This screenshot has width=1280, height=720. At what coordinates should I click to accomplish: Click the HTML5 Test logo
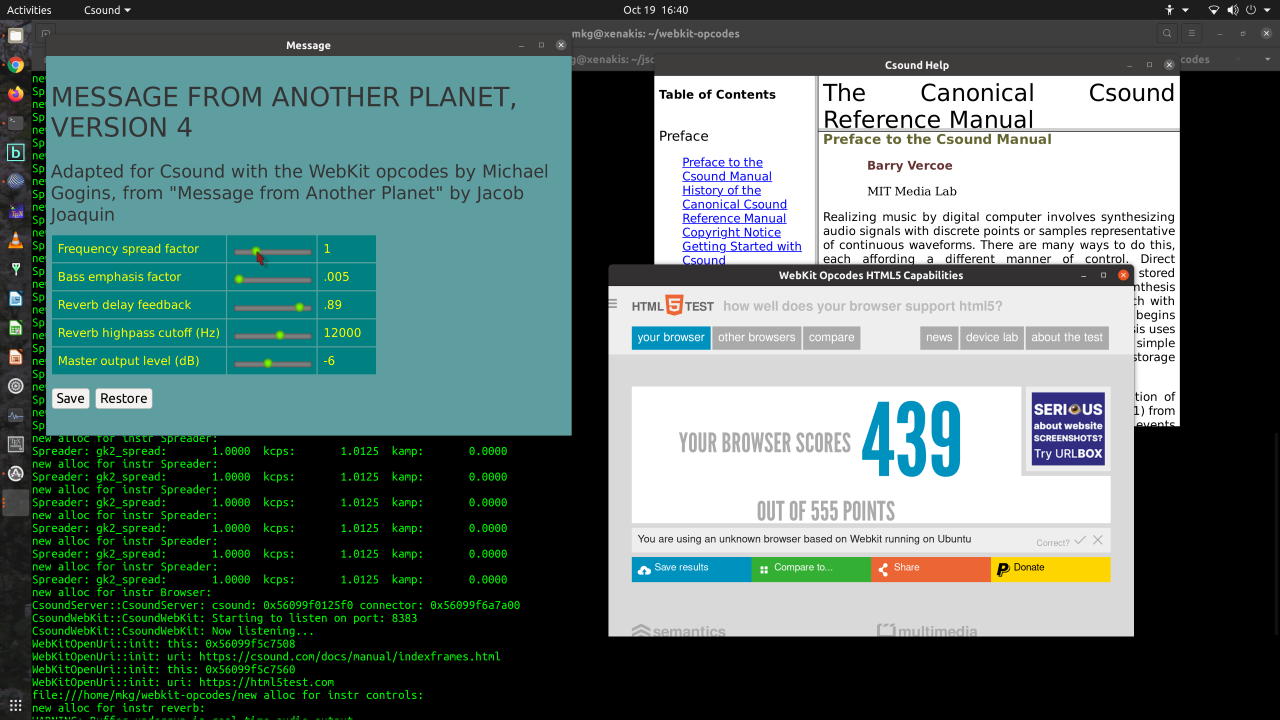pos(673,306)
